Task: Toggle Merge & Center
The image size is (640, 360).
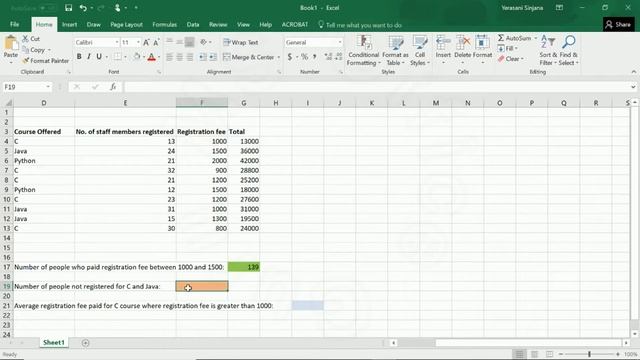Action: pyautogui.click(x=249, y=57)
